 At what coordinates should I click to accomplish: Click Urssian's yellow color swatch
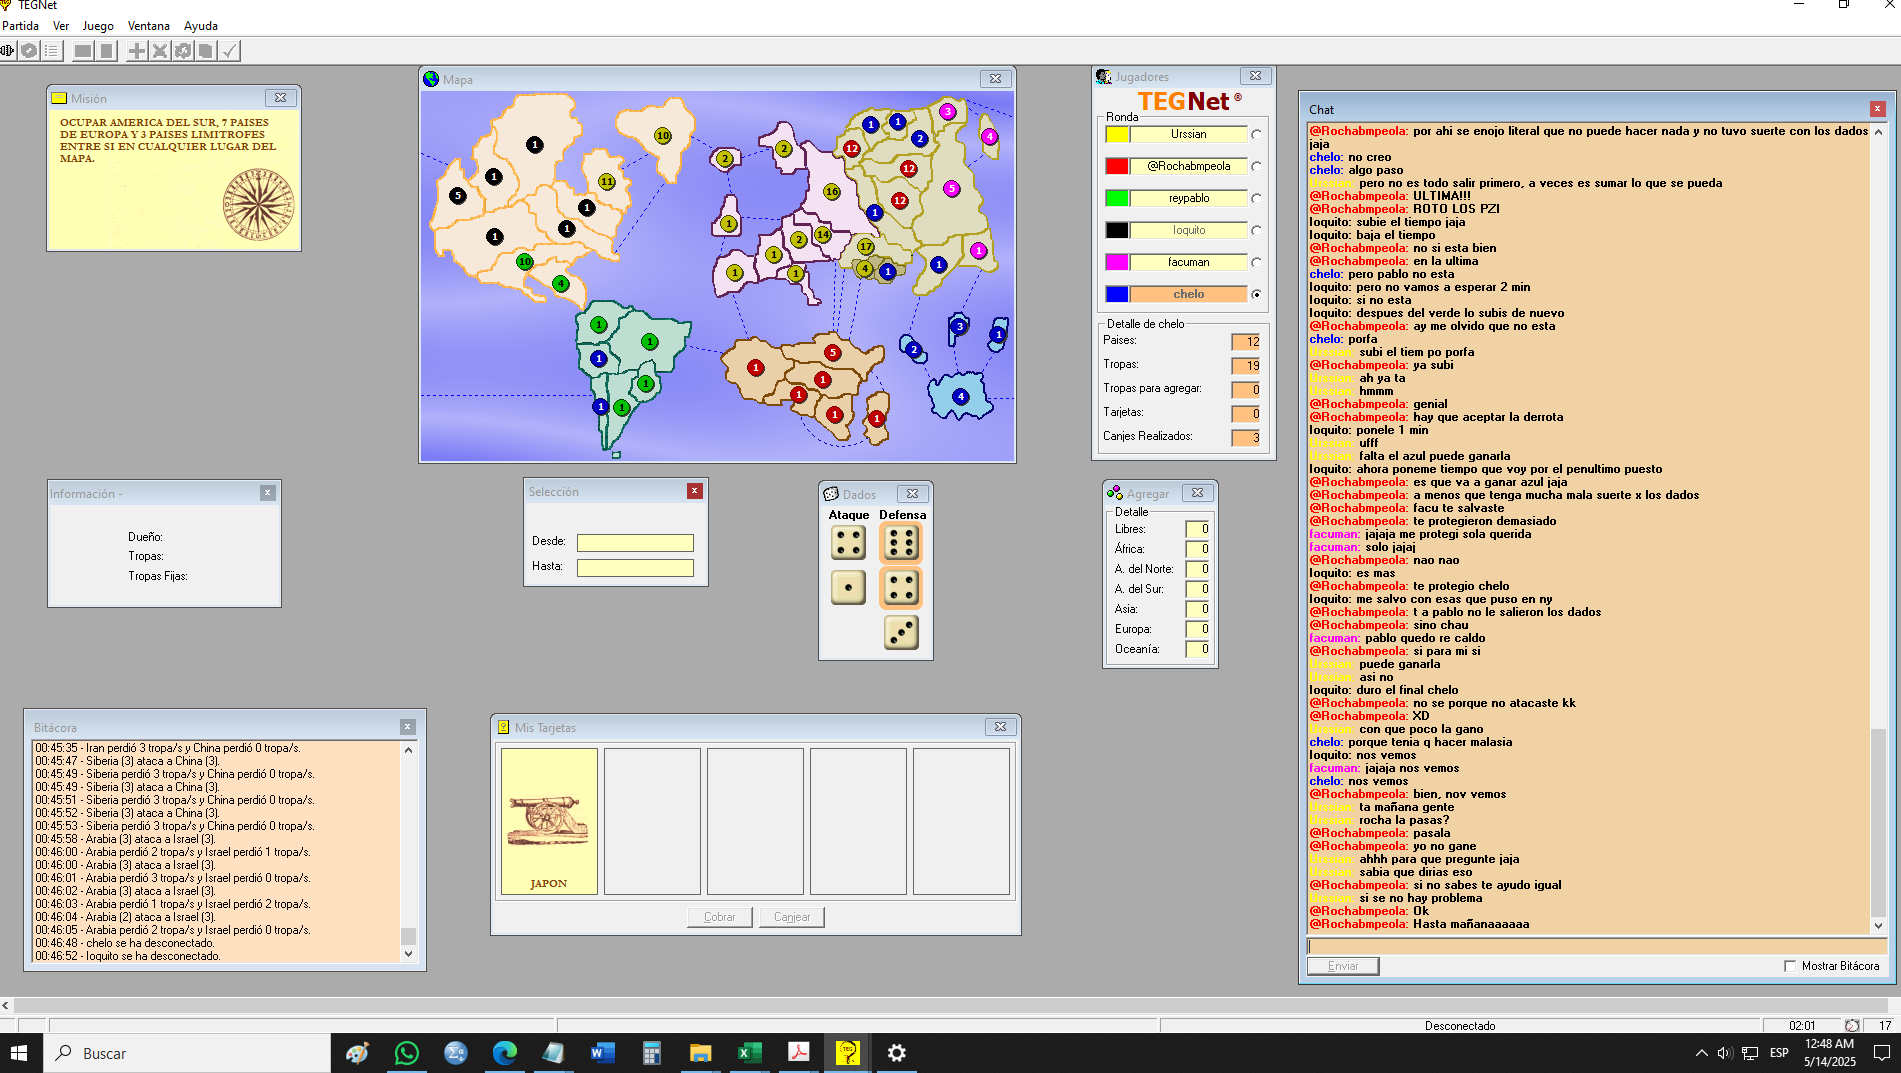tap(1117, 134)
